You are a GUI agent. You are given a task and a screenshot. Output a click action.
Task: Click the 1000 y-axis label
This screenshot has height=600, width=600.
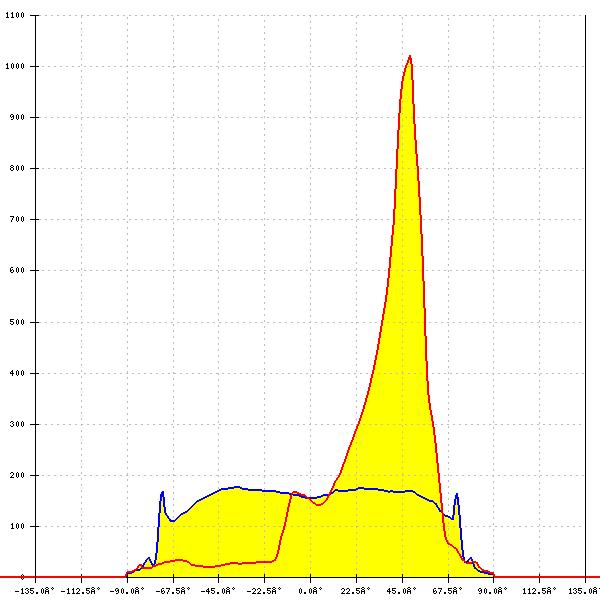click(x=15, y=66)
